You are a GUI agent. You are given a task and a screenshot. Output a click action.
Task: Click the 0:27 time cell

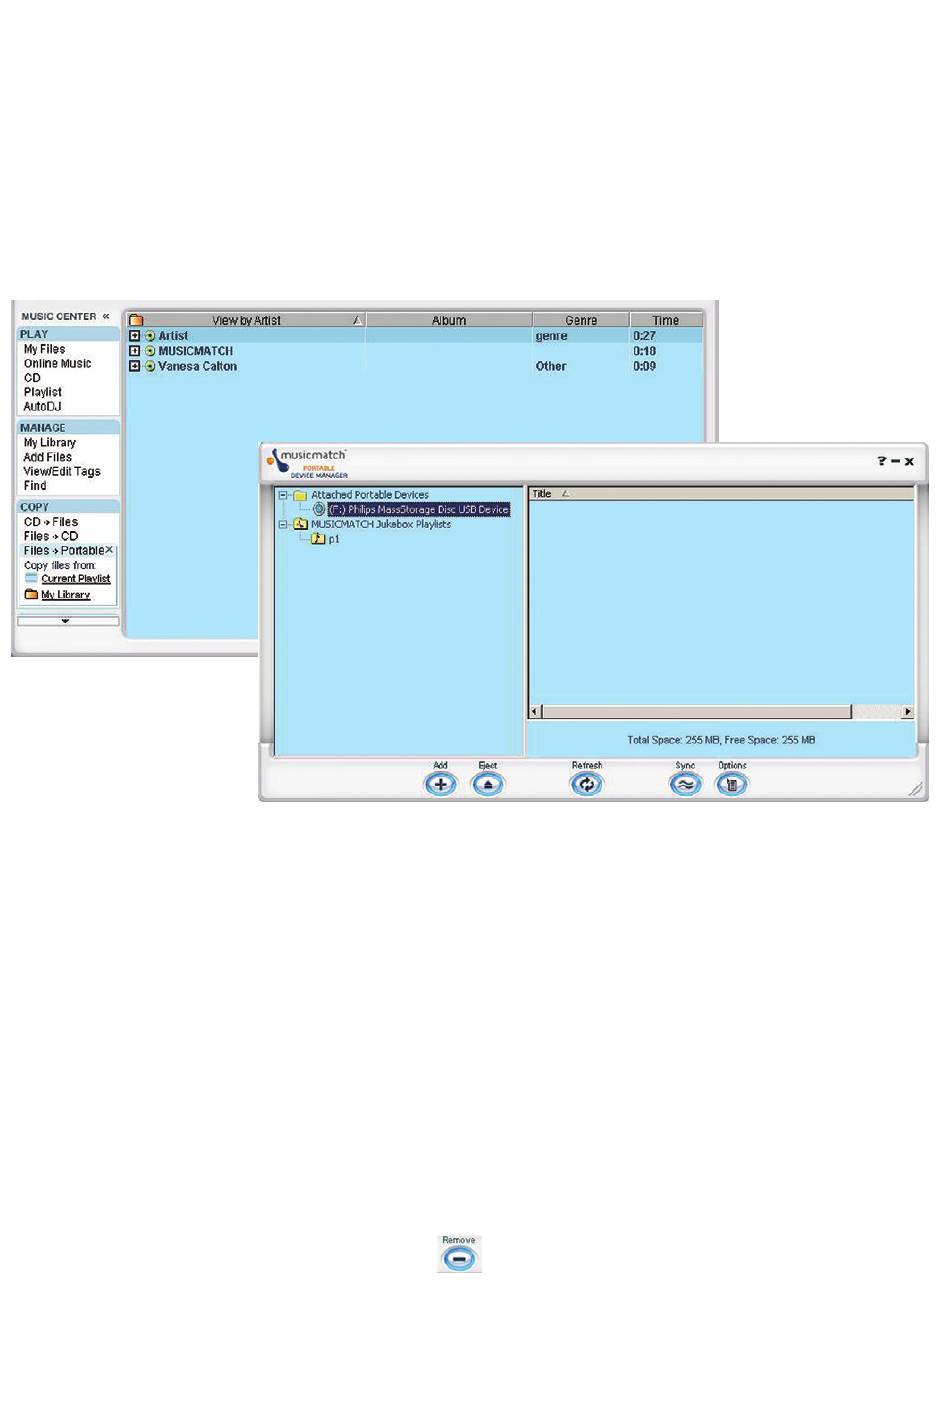(644, 336)
